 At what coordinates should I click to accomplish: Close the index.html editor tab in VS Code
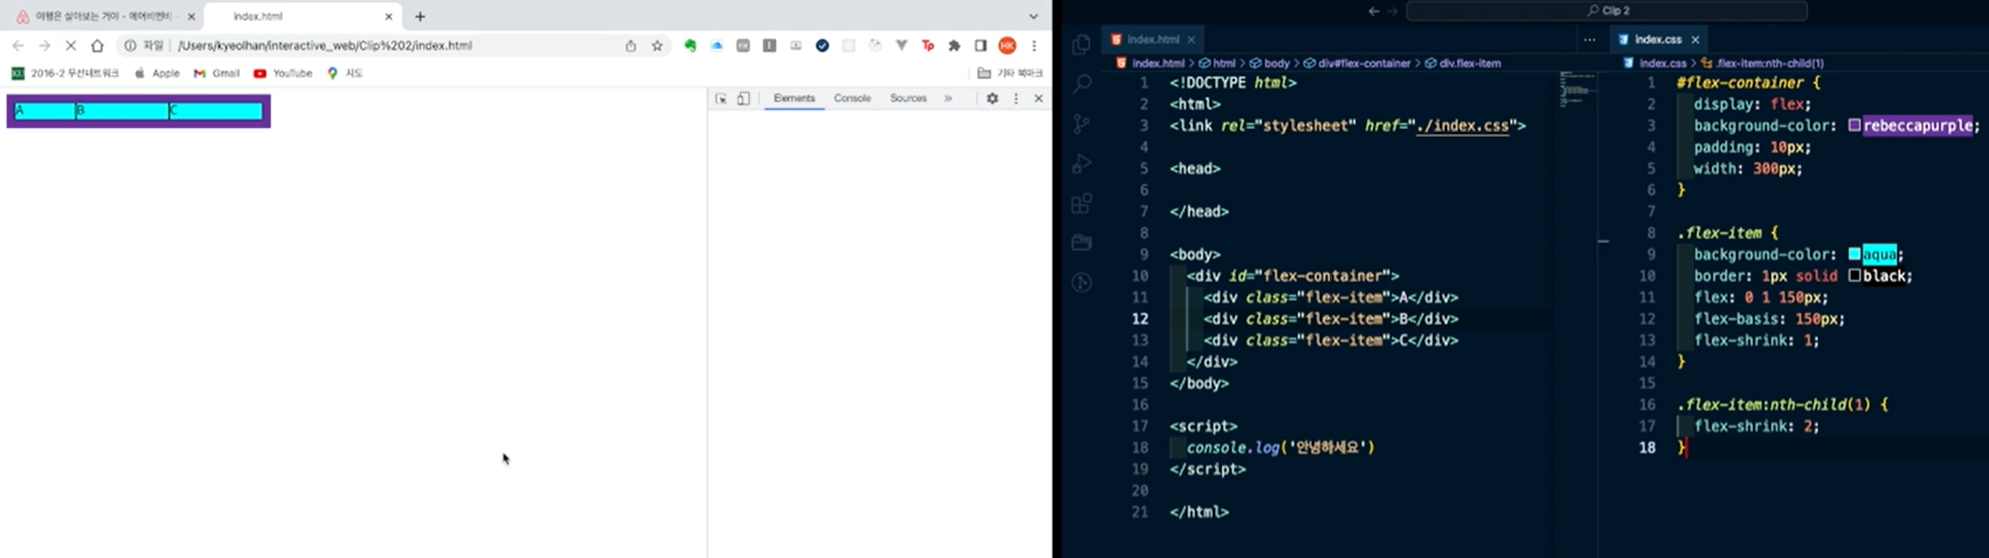pos(1191,40)
